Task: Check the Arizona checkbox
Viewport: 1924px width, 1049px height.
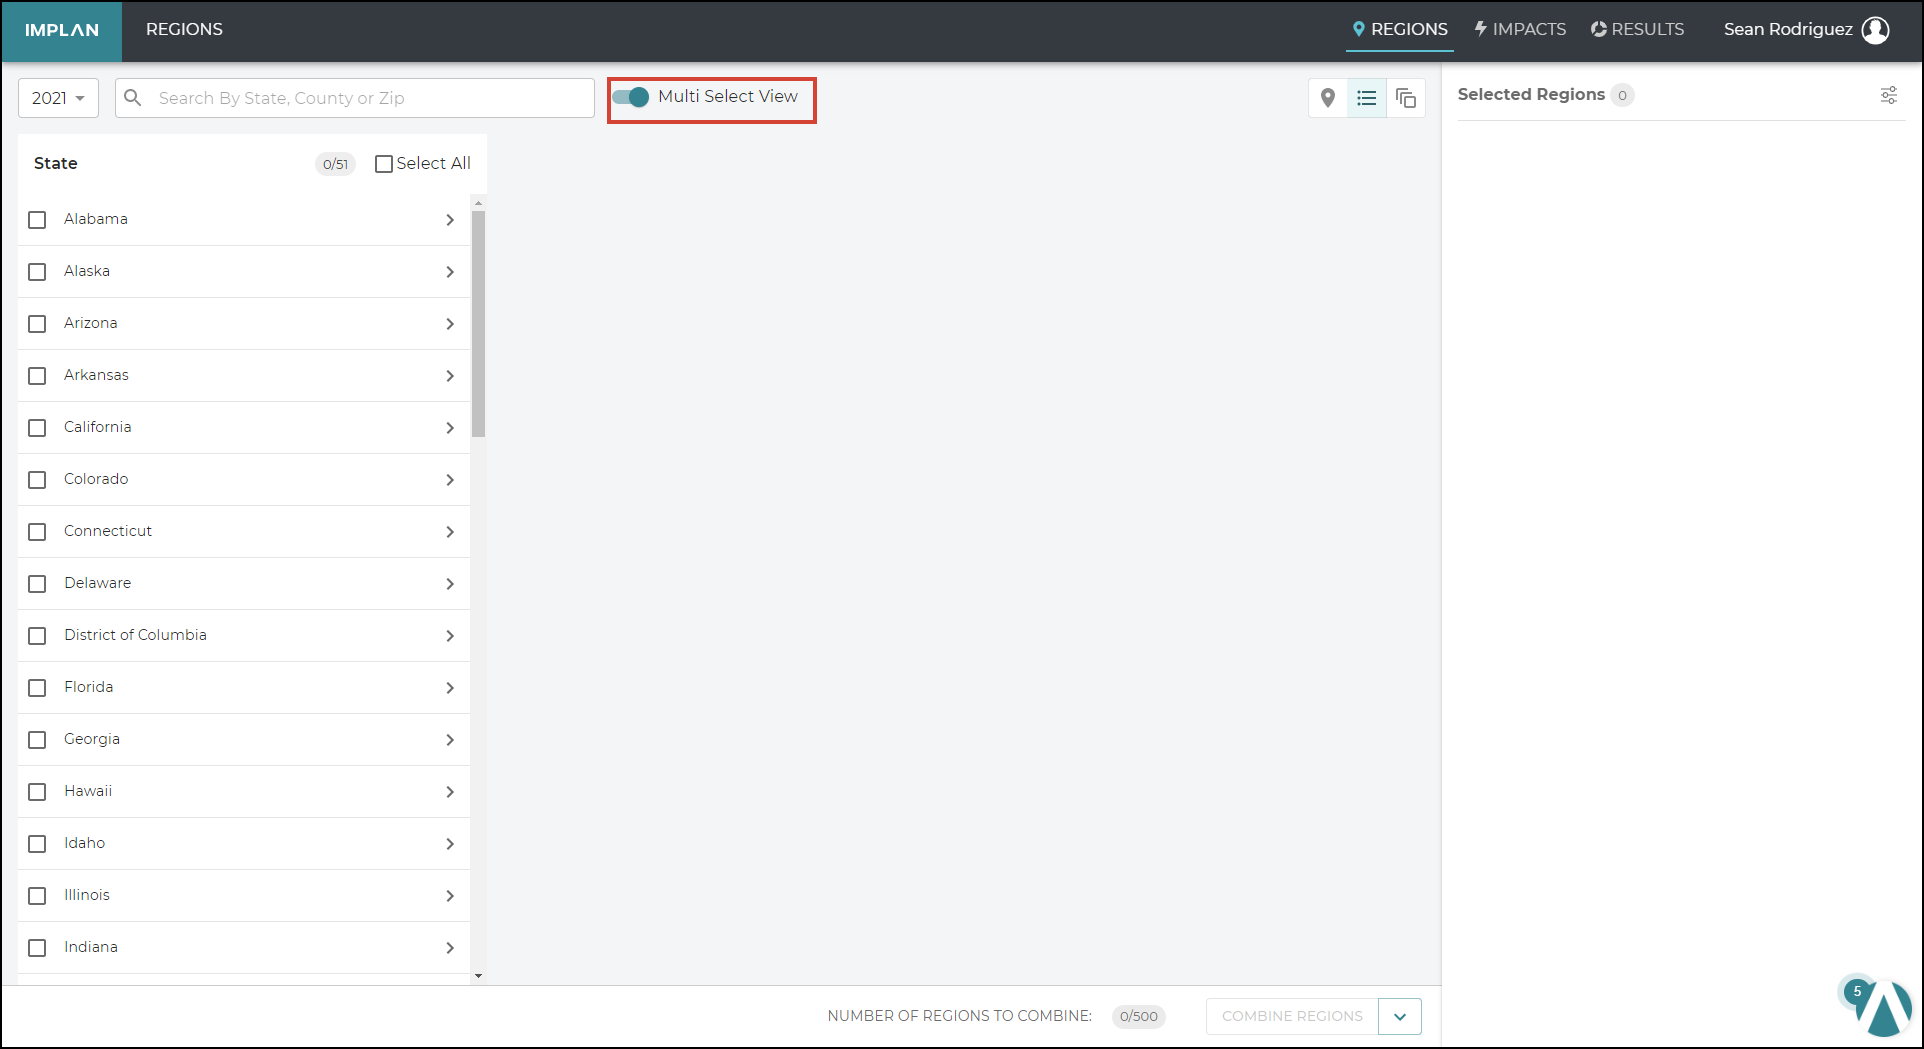Action: pos(37,324)
